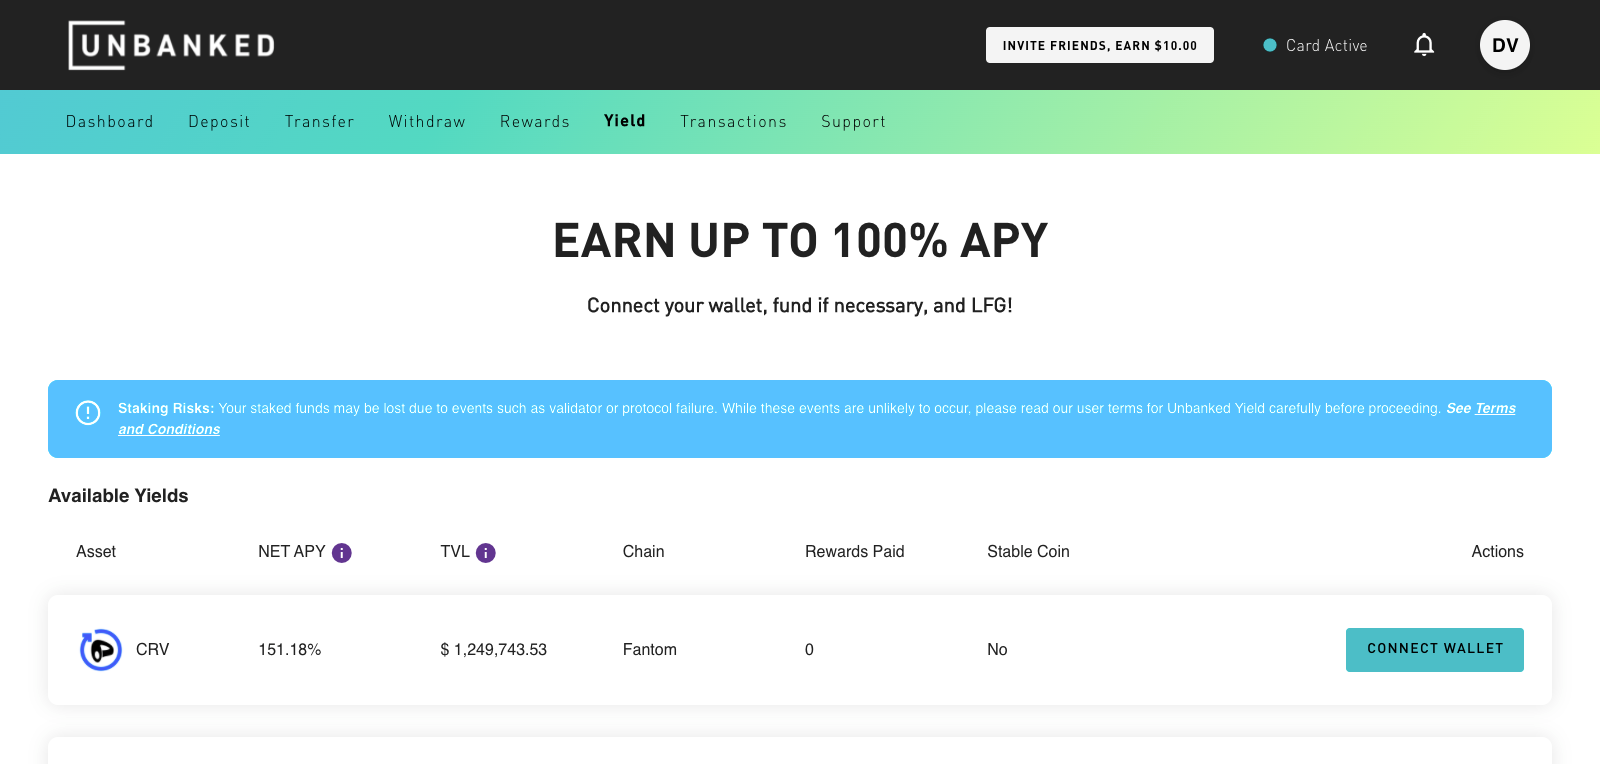This screenshot has height=764, width=1600.
Task: Click the Unbanked logo
Action: [172, 45]
